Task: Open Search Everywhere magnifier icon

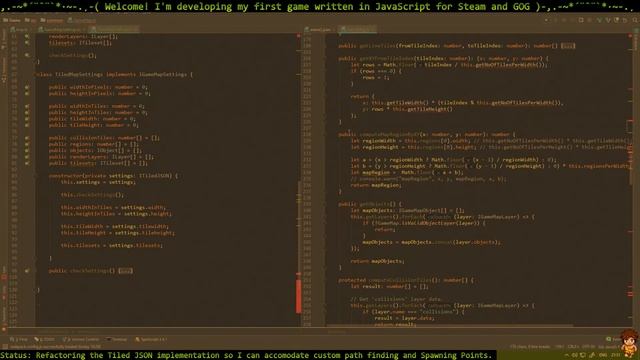Action: pyautogui.click(x=635, y=20)
